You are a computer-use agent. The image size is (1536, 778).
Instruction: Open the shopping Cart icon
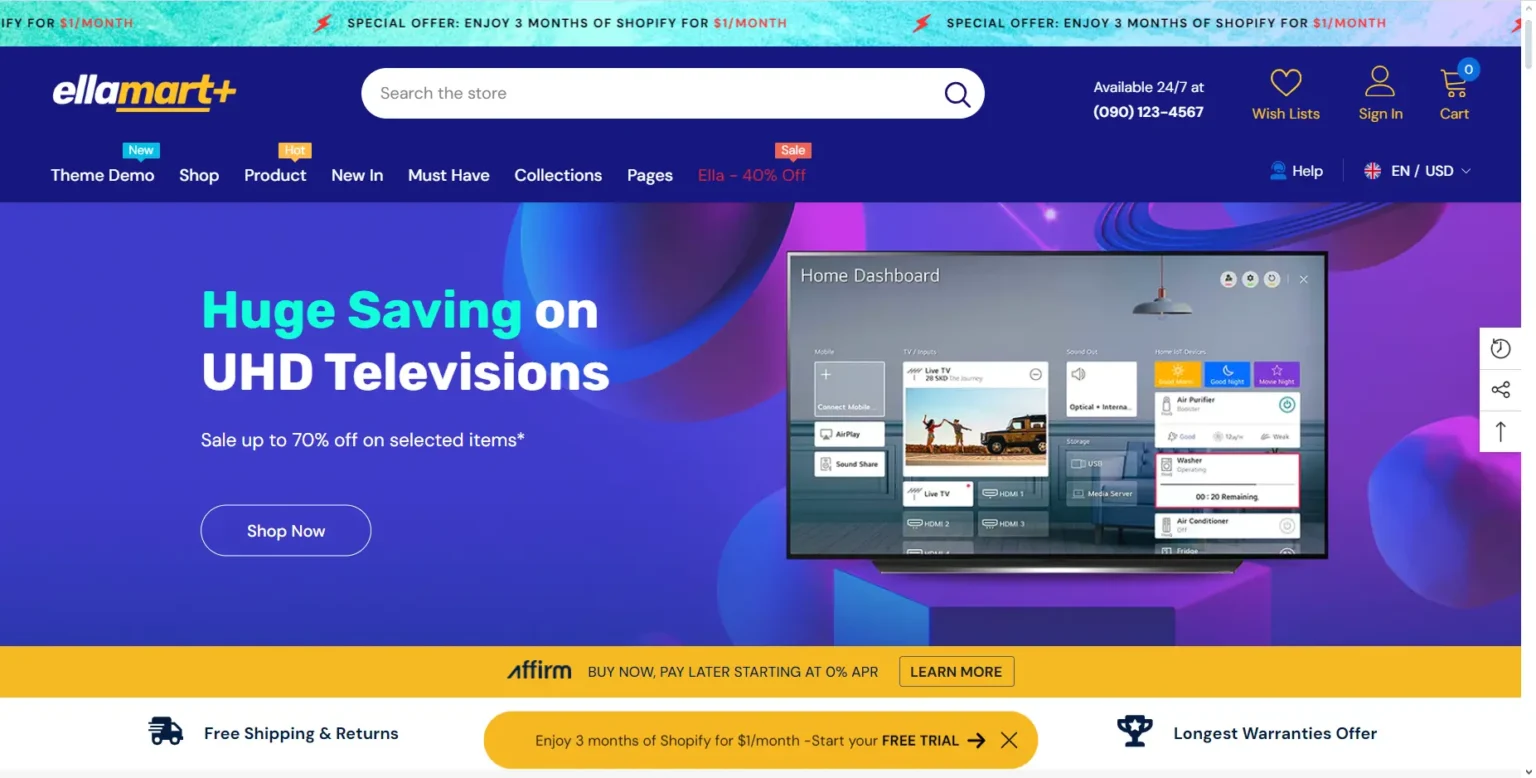click(x=1453, y=83)
